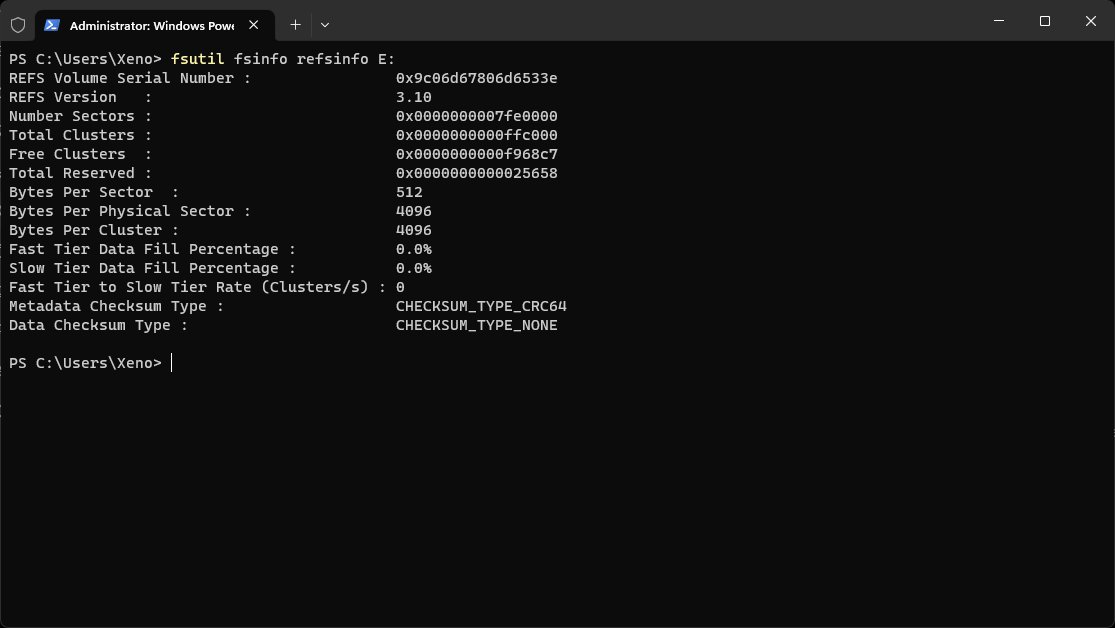Open the new tab dropdown chevron

324,24
